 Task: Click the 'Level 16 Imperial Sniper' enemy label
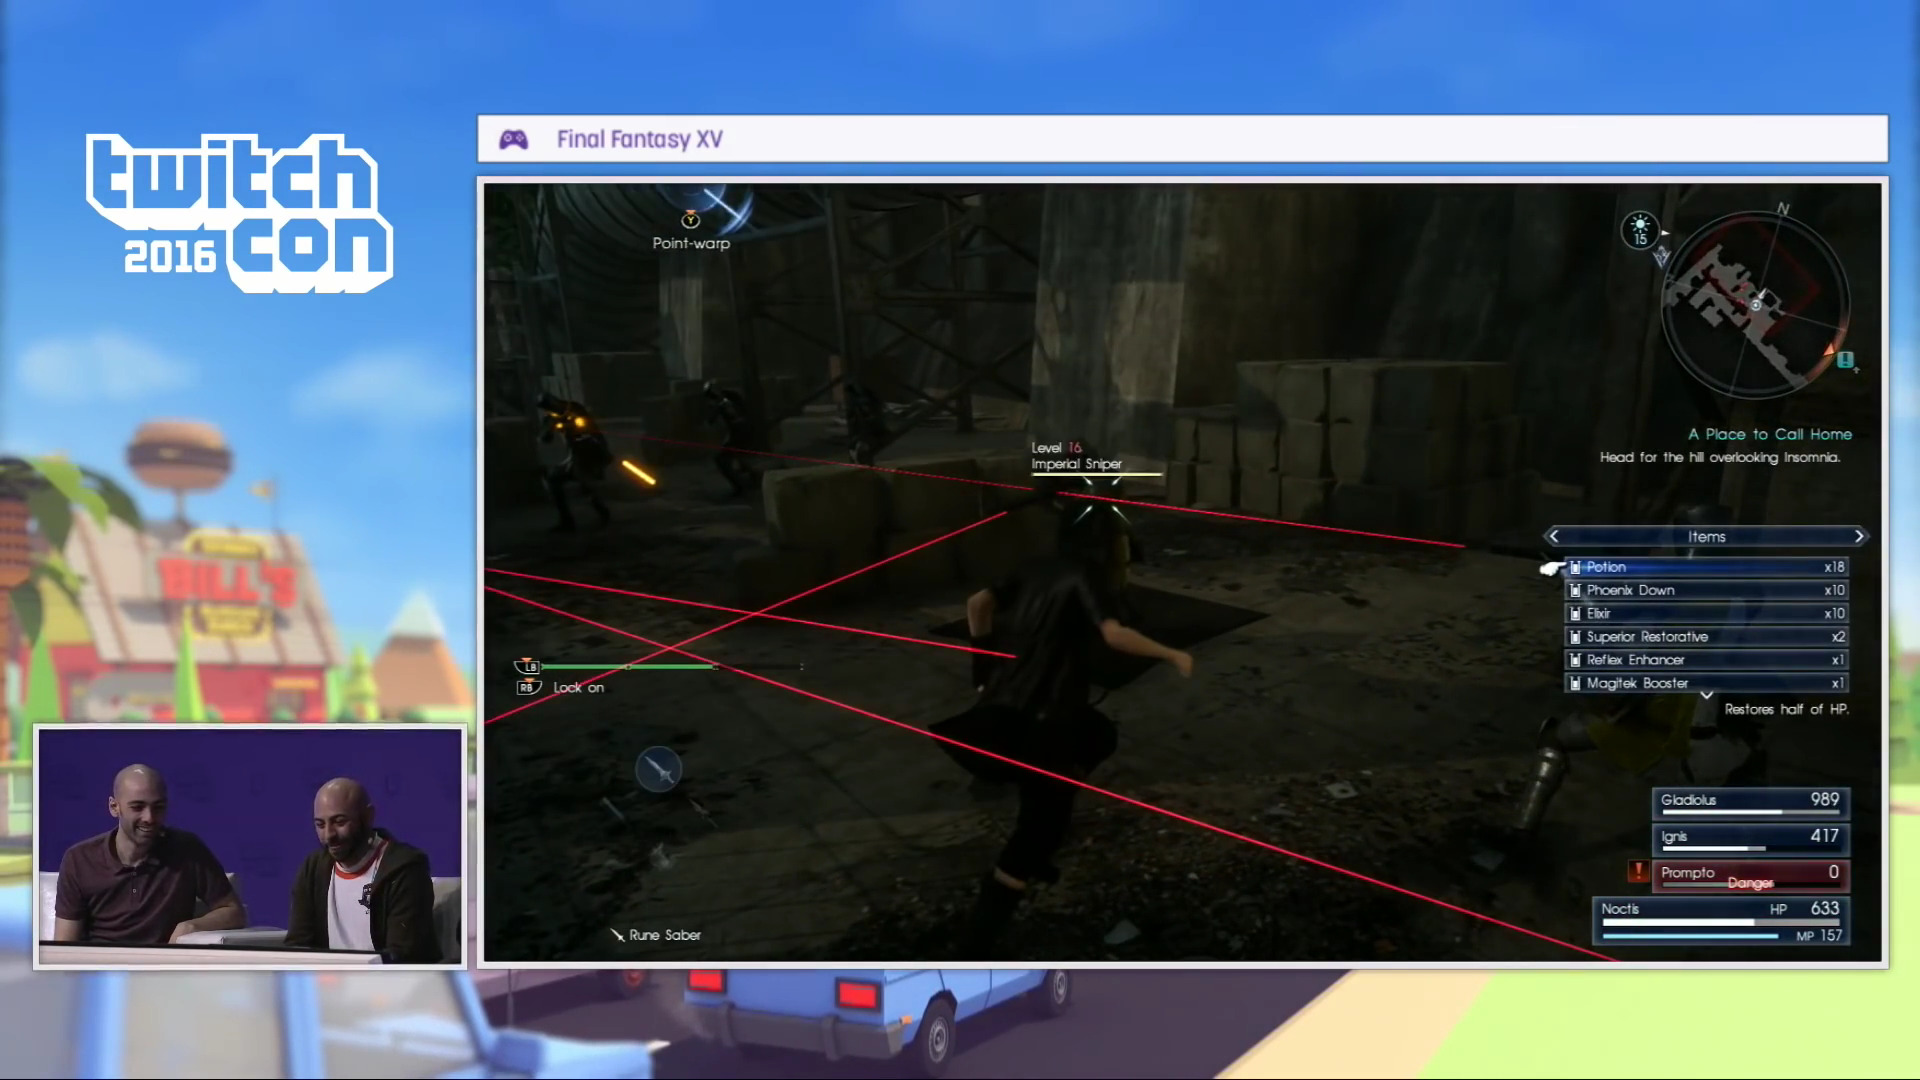pyautogui.click(x=1077, y=456)
